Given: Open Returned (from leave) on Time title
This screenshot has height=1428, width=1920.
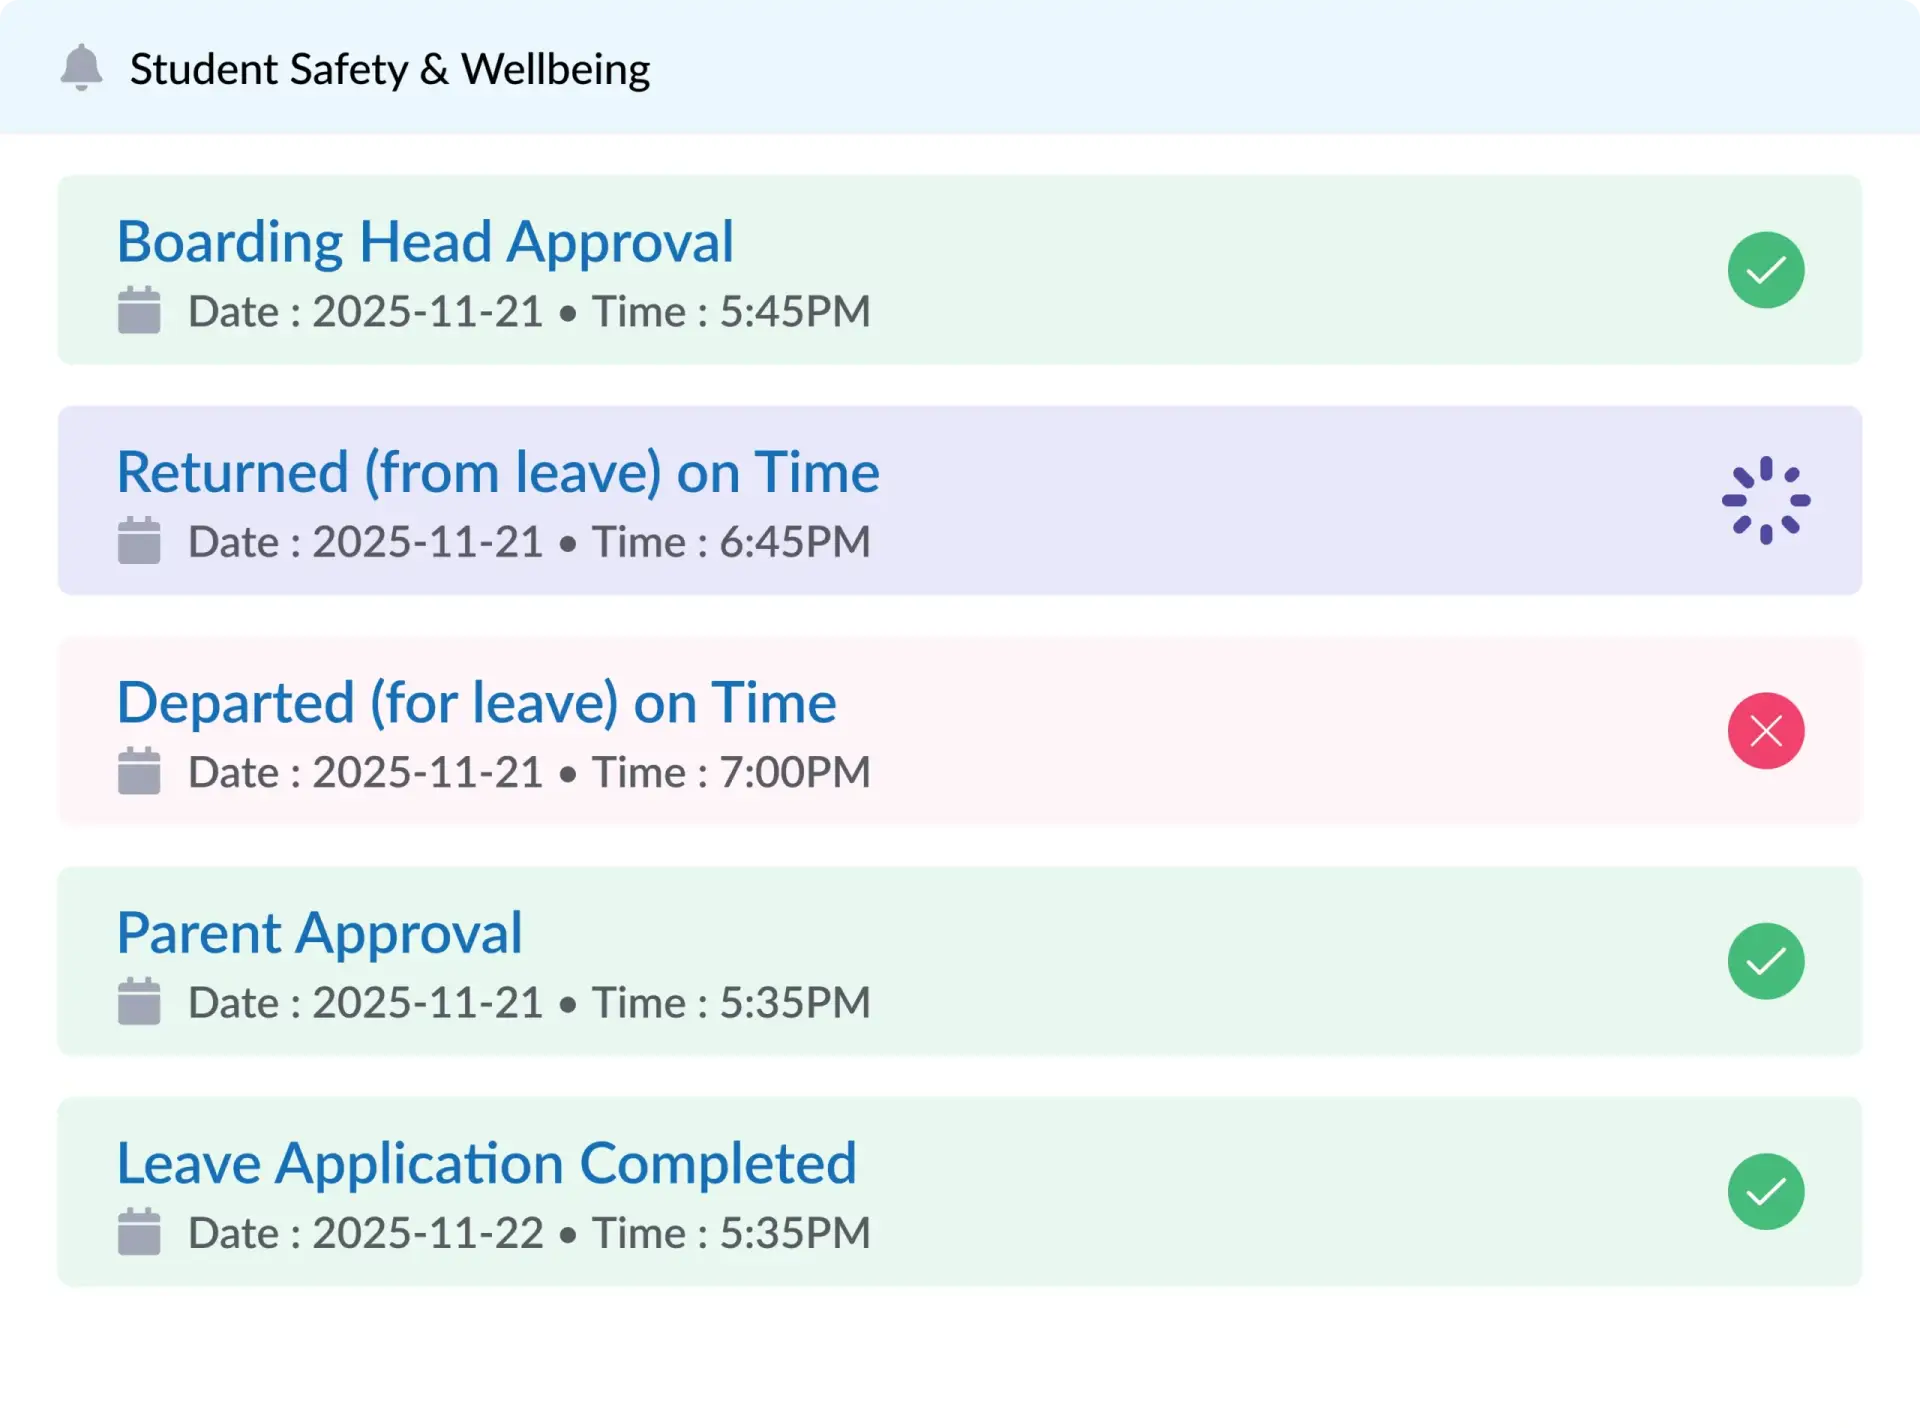Looking at the screenshot, I should tap(497, 472).
